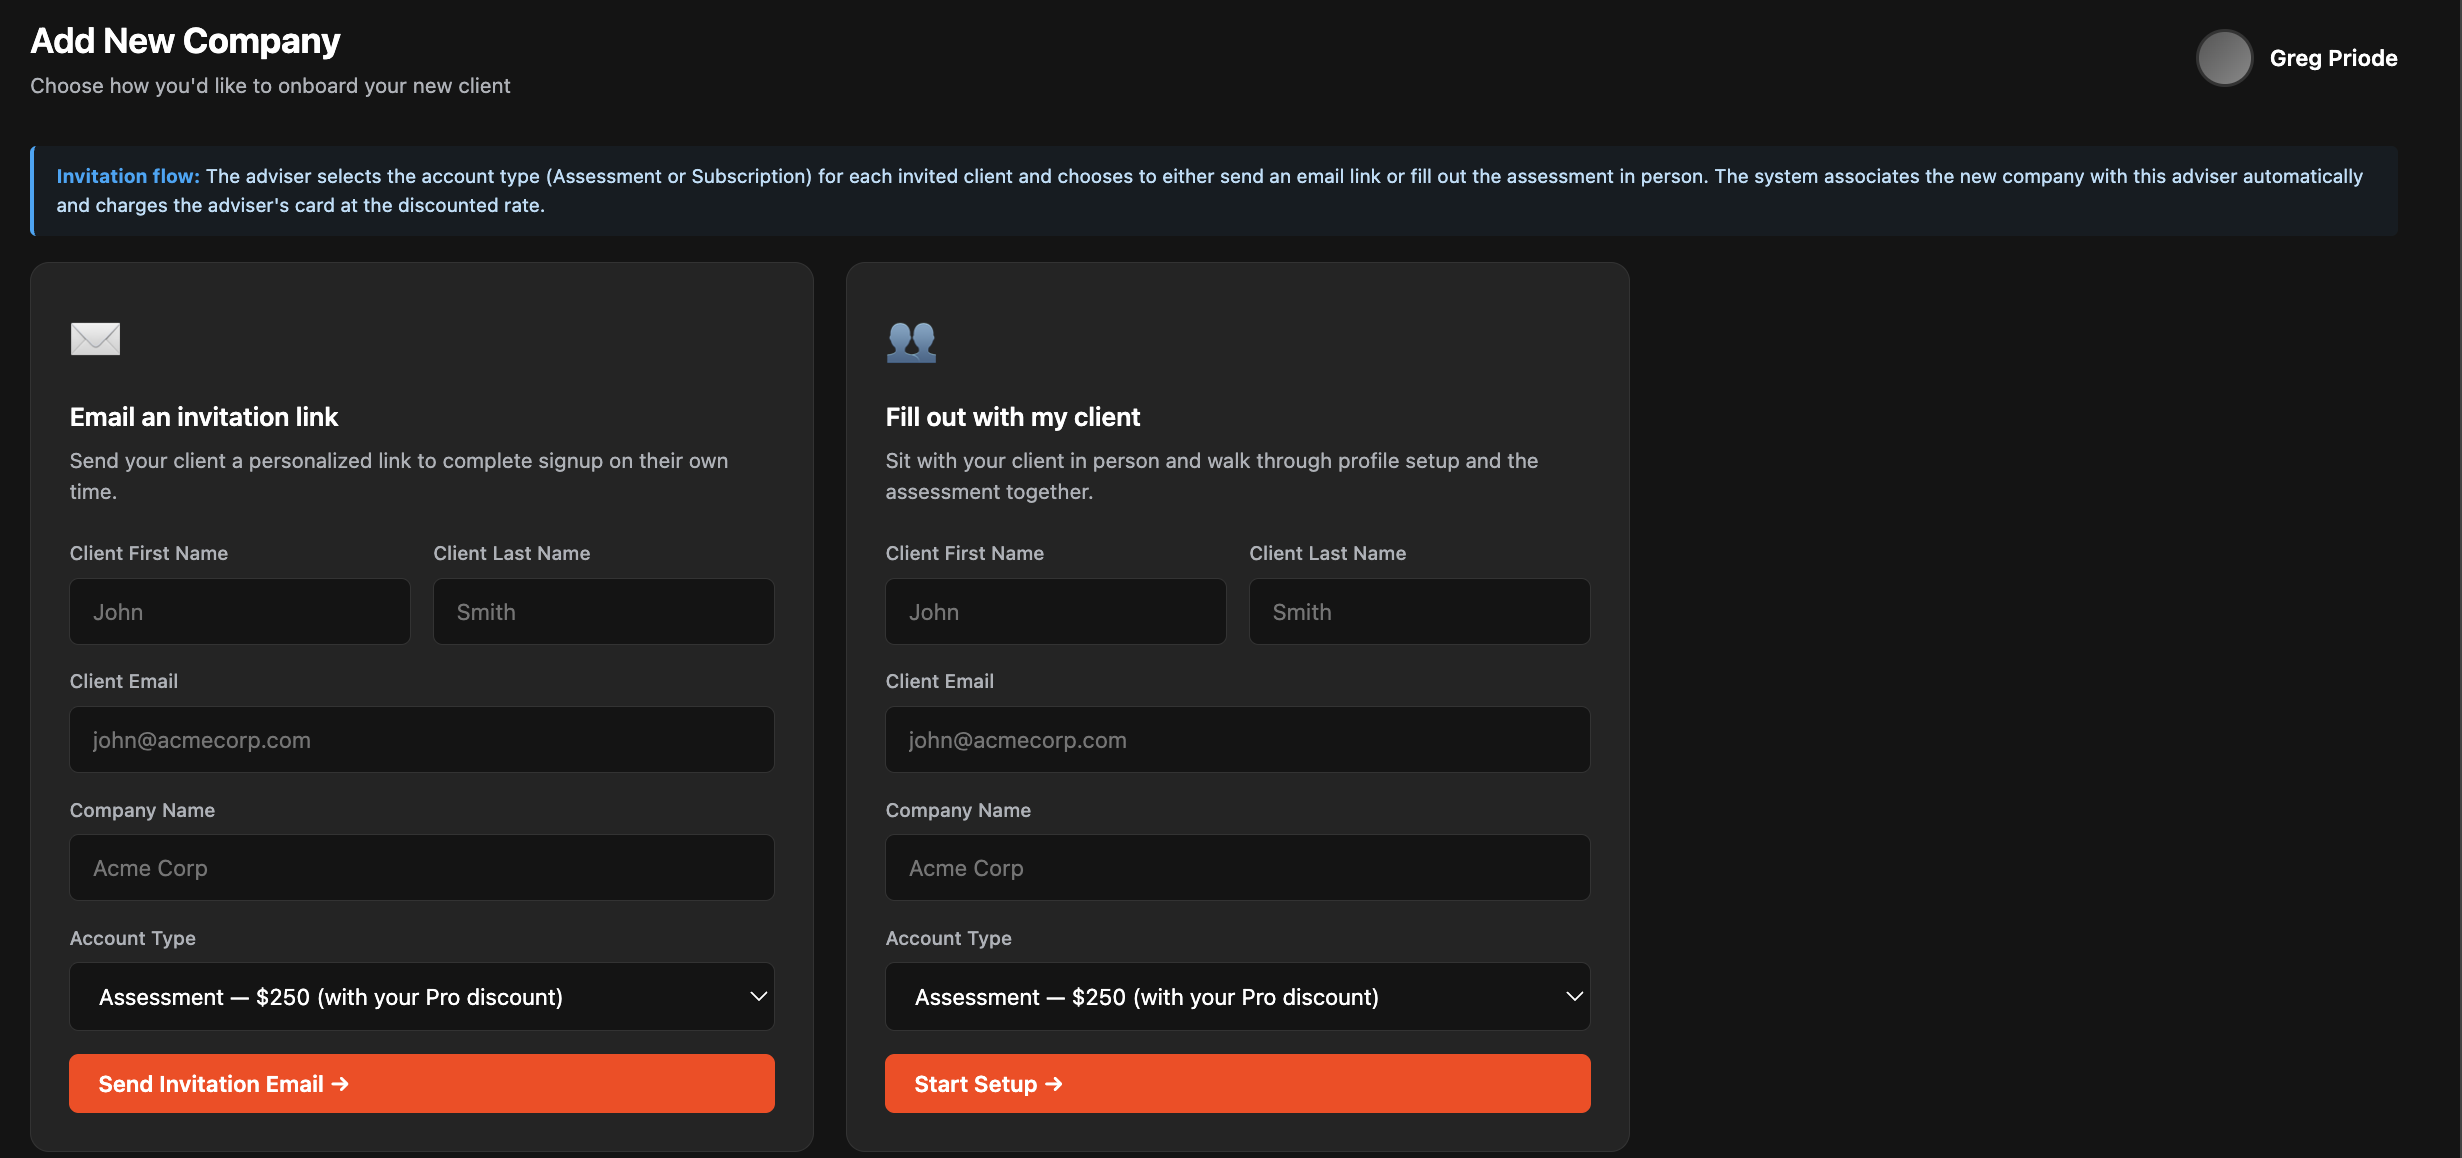Focus Client First Name field in the email card
Viewport: 2462px width, 1158px height.
tap(240, 612)
